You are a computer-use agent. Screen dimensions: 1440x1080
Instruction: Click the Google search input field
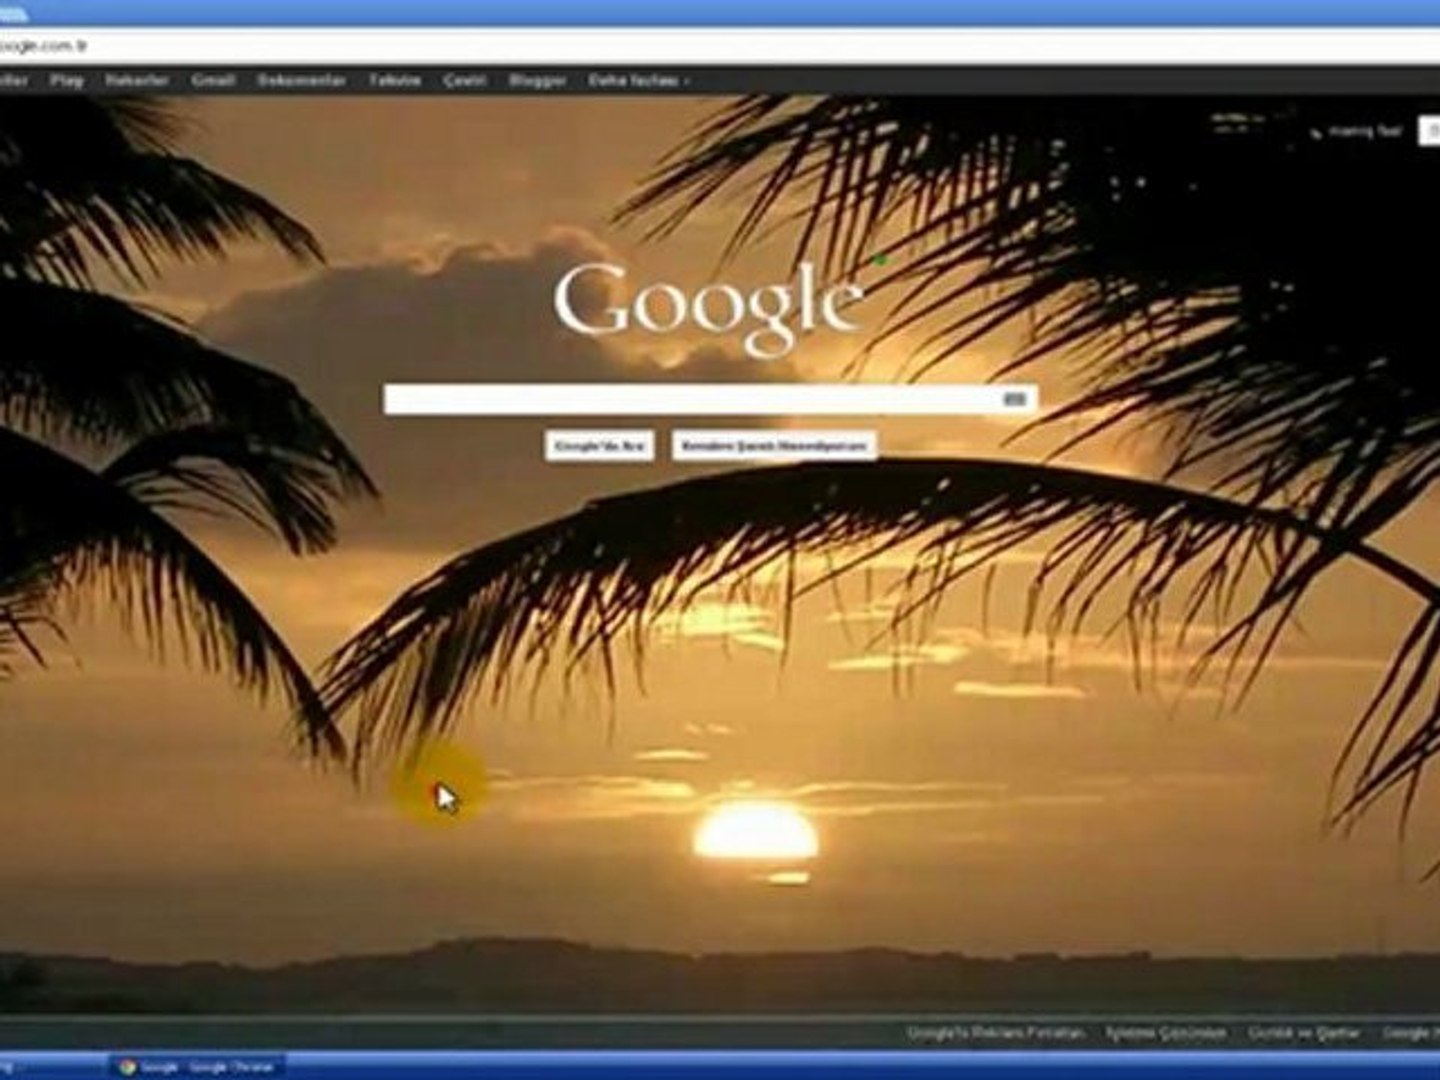(x=710, y=399)
